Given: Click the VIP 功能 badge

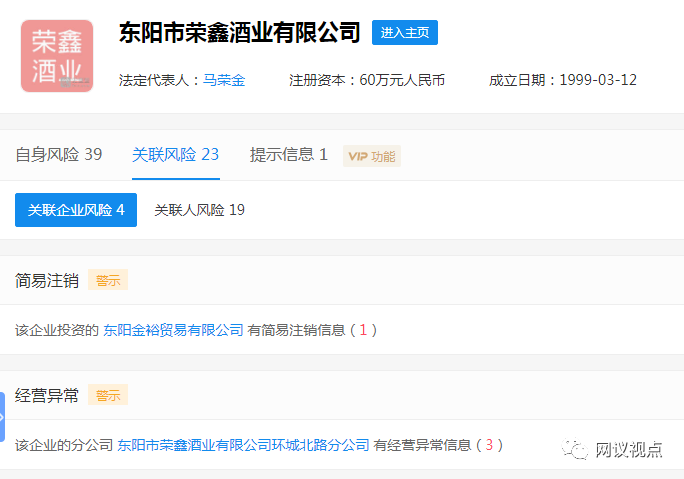Looking at the screenshot, I should 371,156.
